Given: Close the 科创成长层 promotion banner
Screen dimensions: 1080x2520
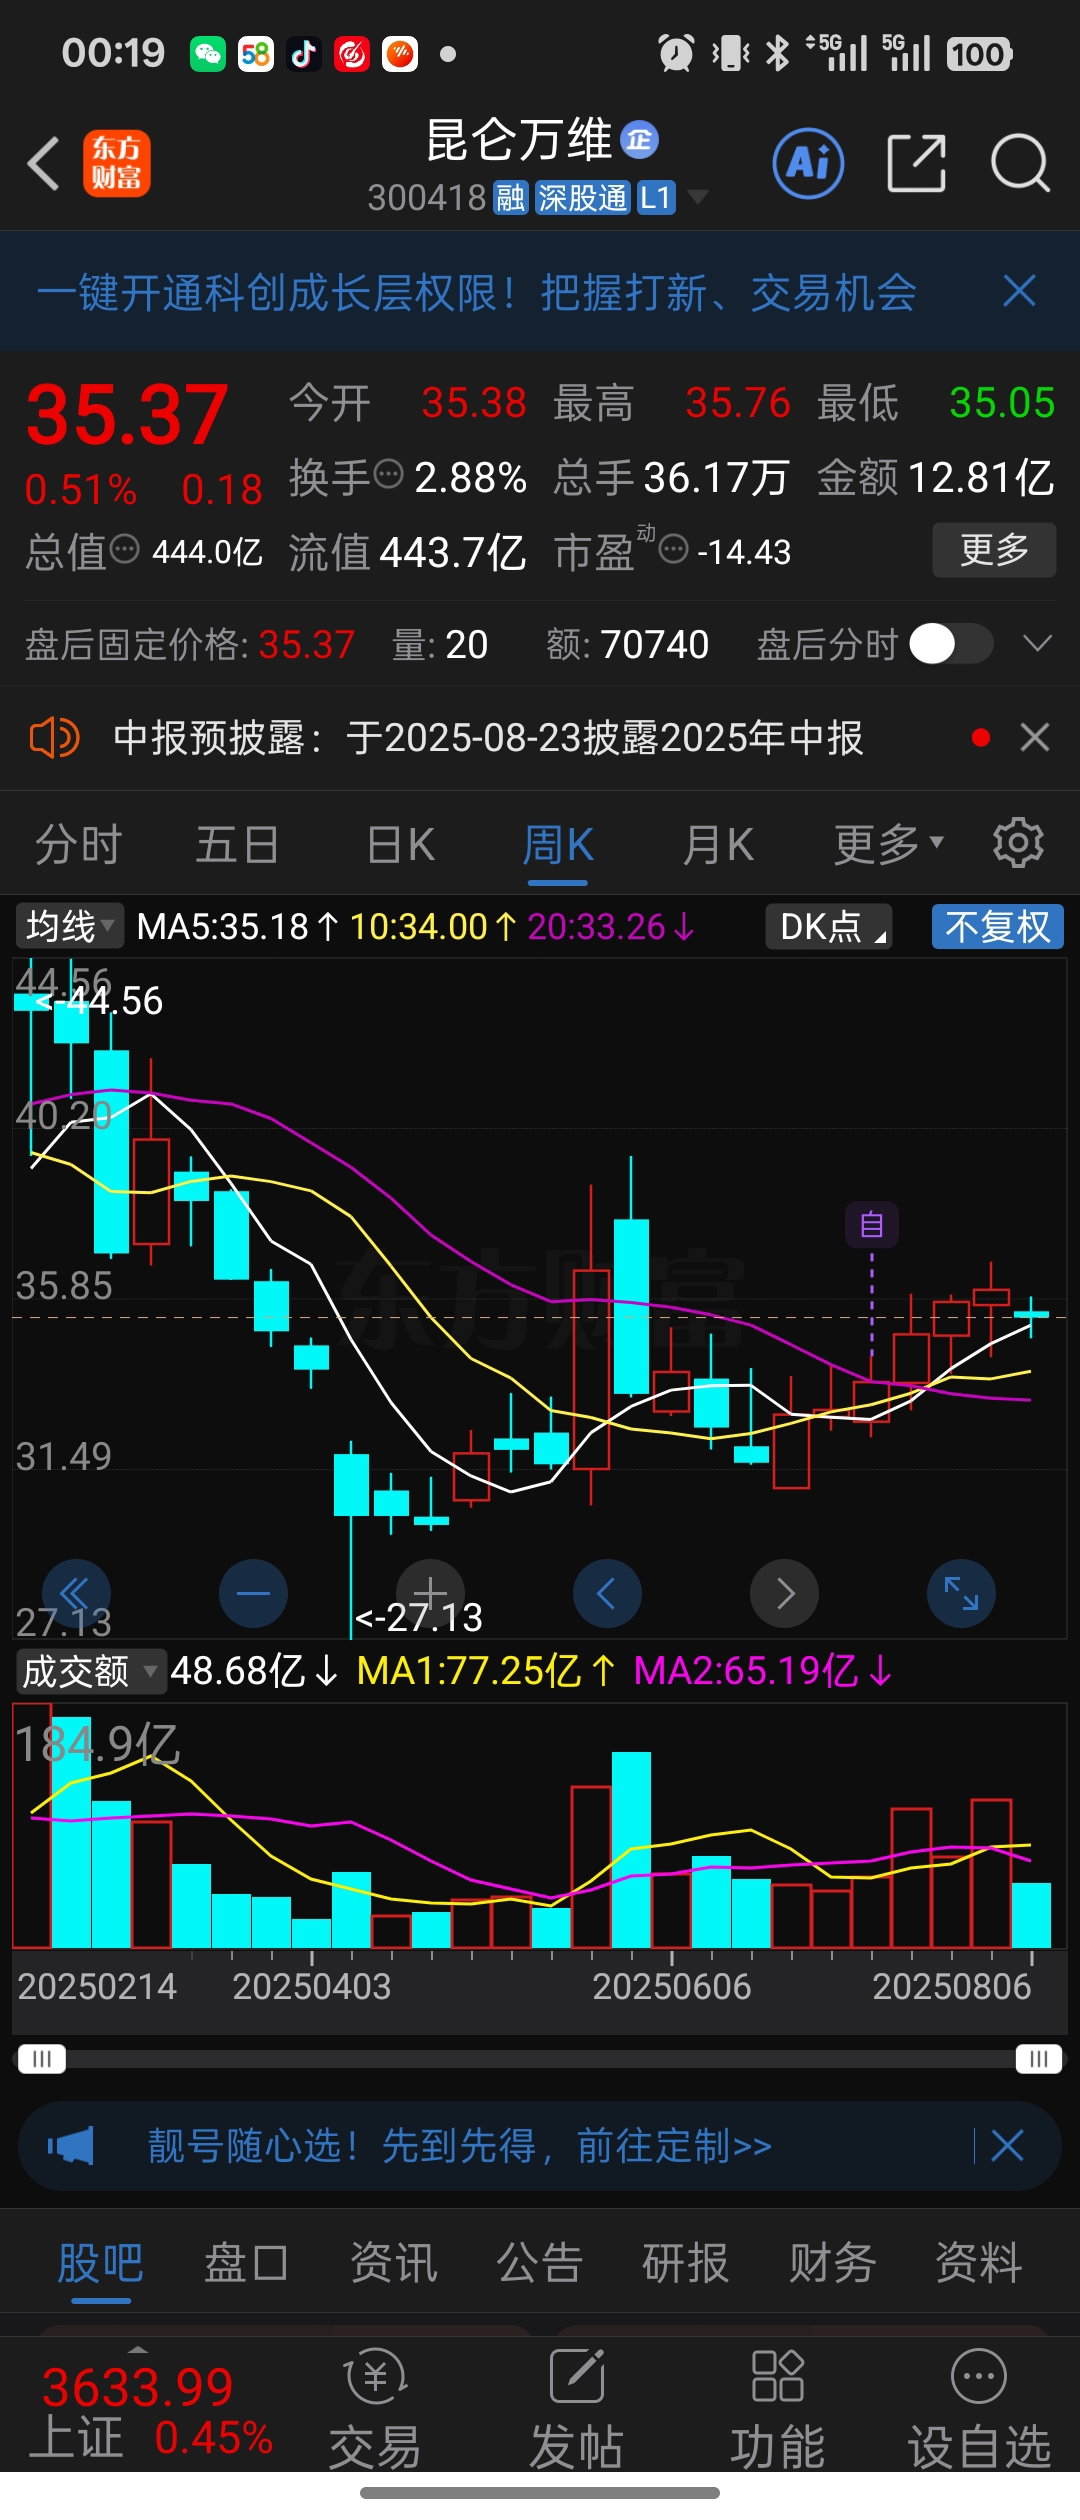Looking at the screenshot, I should click(x=1019, y=292).
